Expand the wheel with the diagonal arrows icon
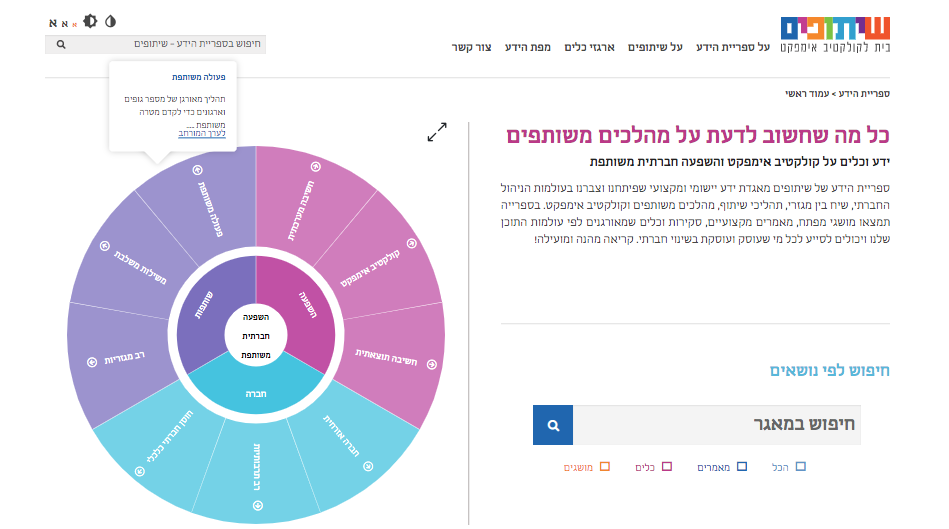 [437, 132]
